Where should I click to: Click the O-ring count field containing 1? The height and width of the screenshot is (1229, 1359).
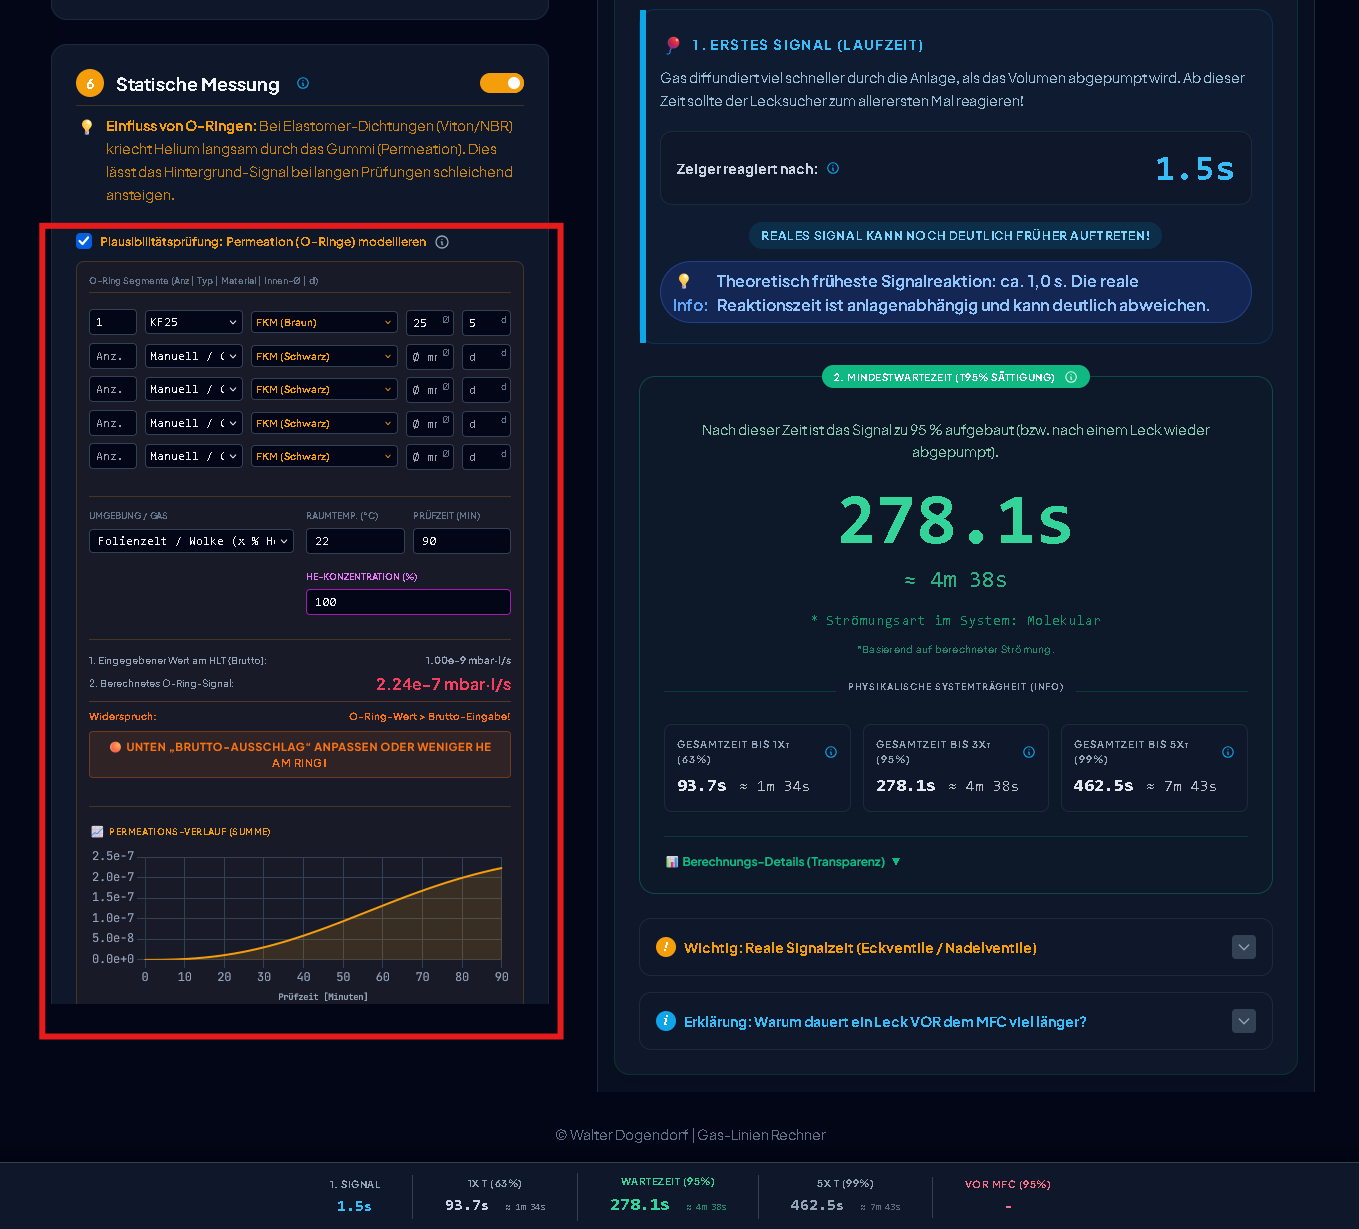(113, 322)
